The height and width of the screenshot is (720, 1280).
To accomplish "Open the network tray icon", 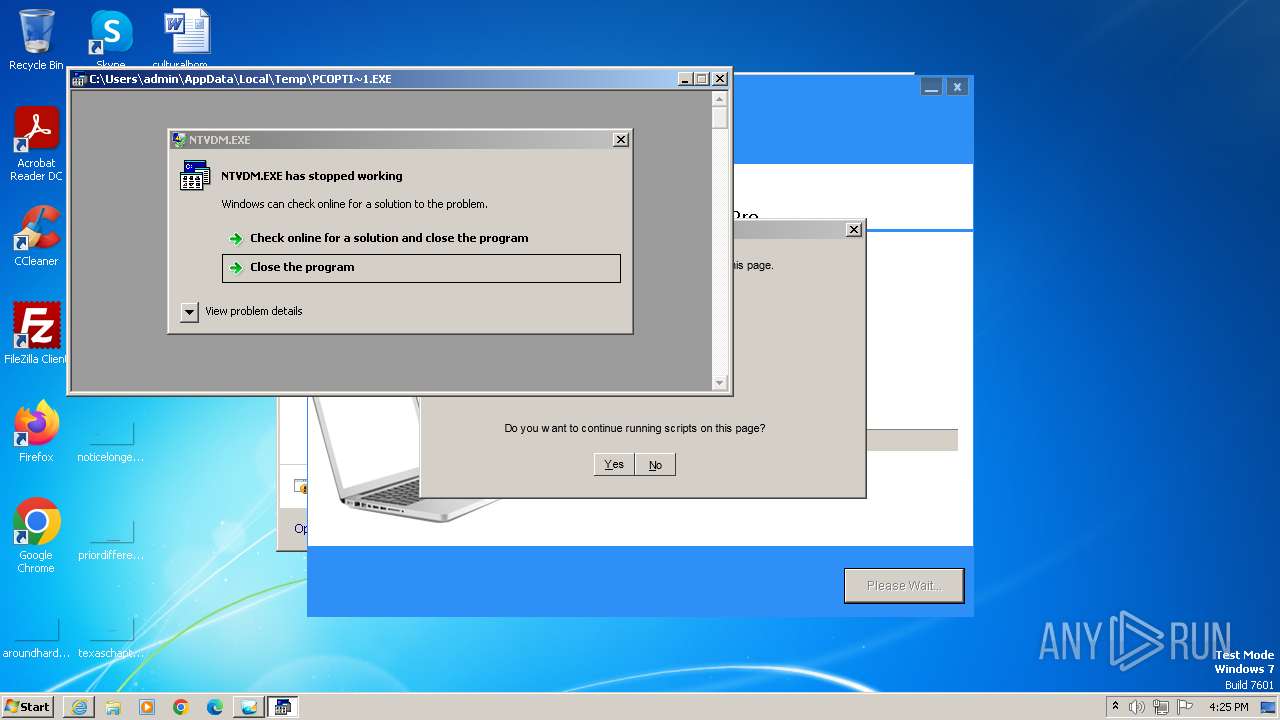I will click(x=1161, y=707).
